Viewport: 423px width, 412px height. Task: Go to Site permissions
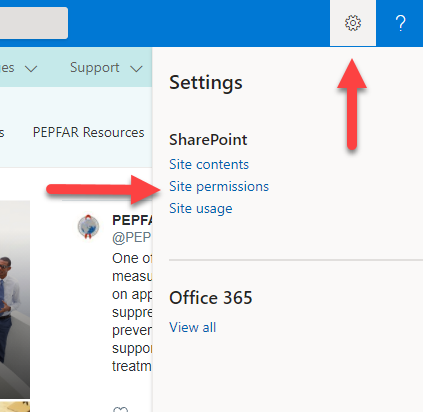[x=219, y=186]
